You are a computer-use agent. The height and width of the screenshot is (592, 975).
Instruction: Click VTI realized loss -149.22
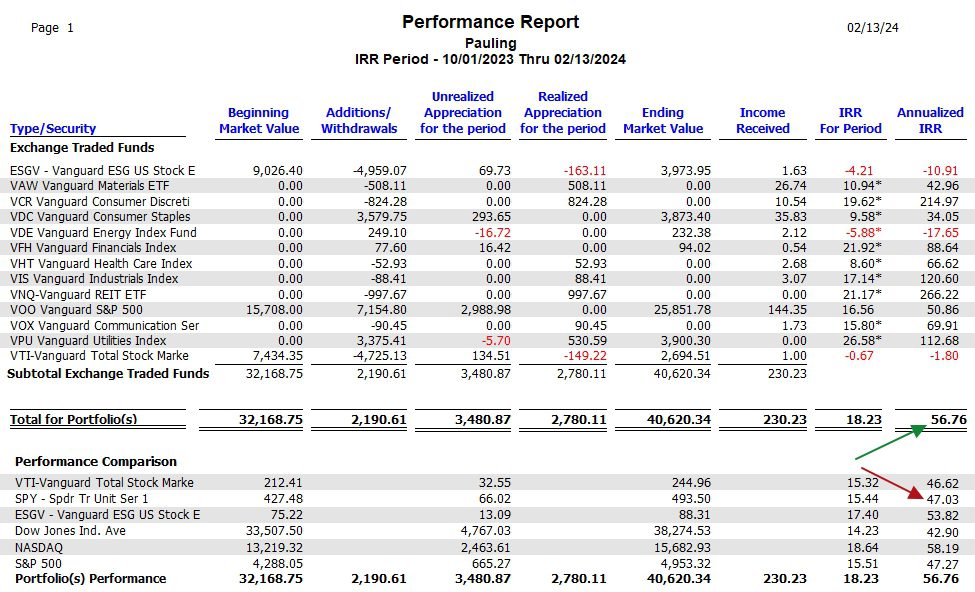[585, 356]
